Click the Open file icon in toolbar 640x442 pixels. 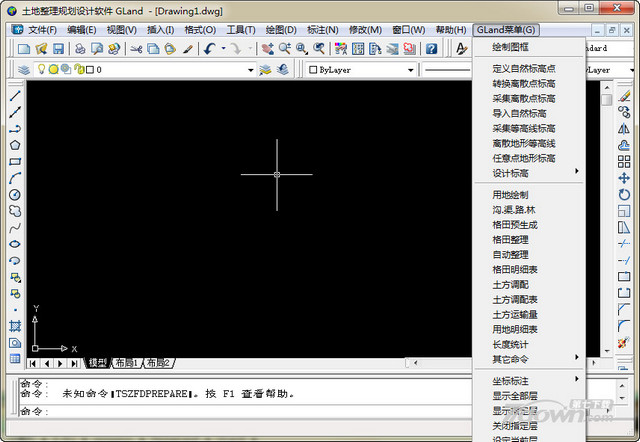coord(41,49)
